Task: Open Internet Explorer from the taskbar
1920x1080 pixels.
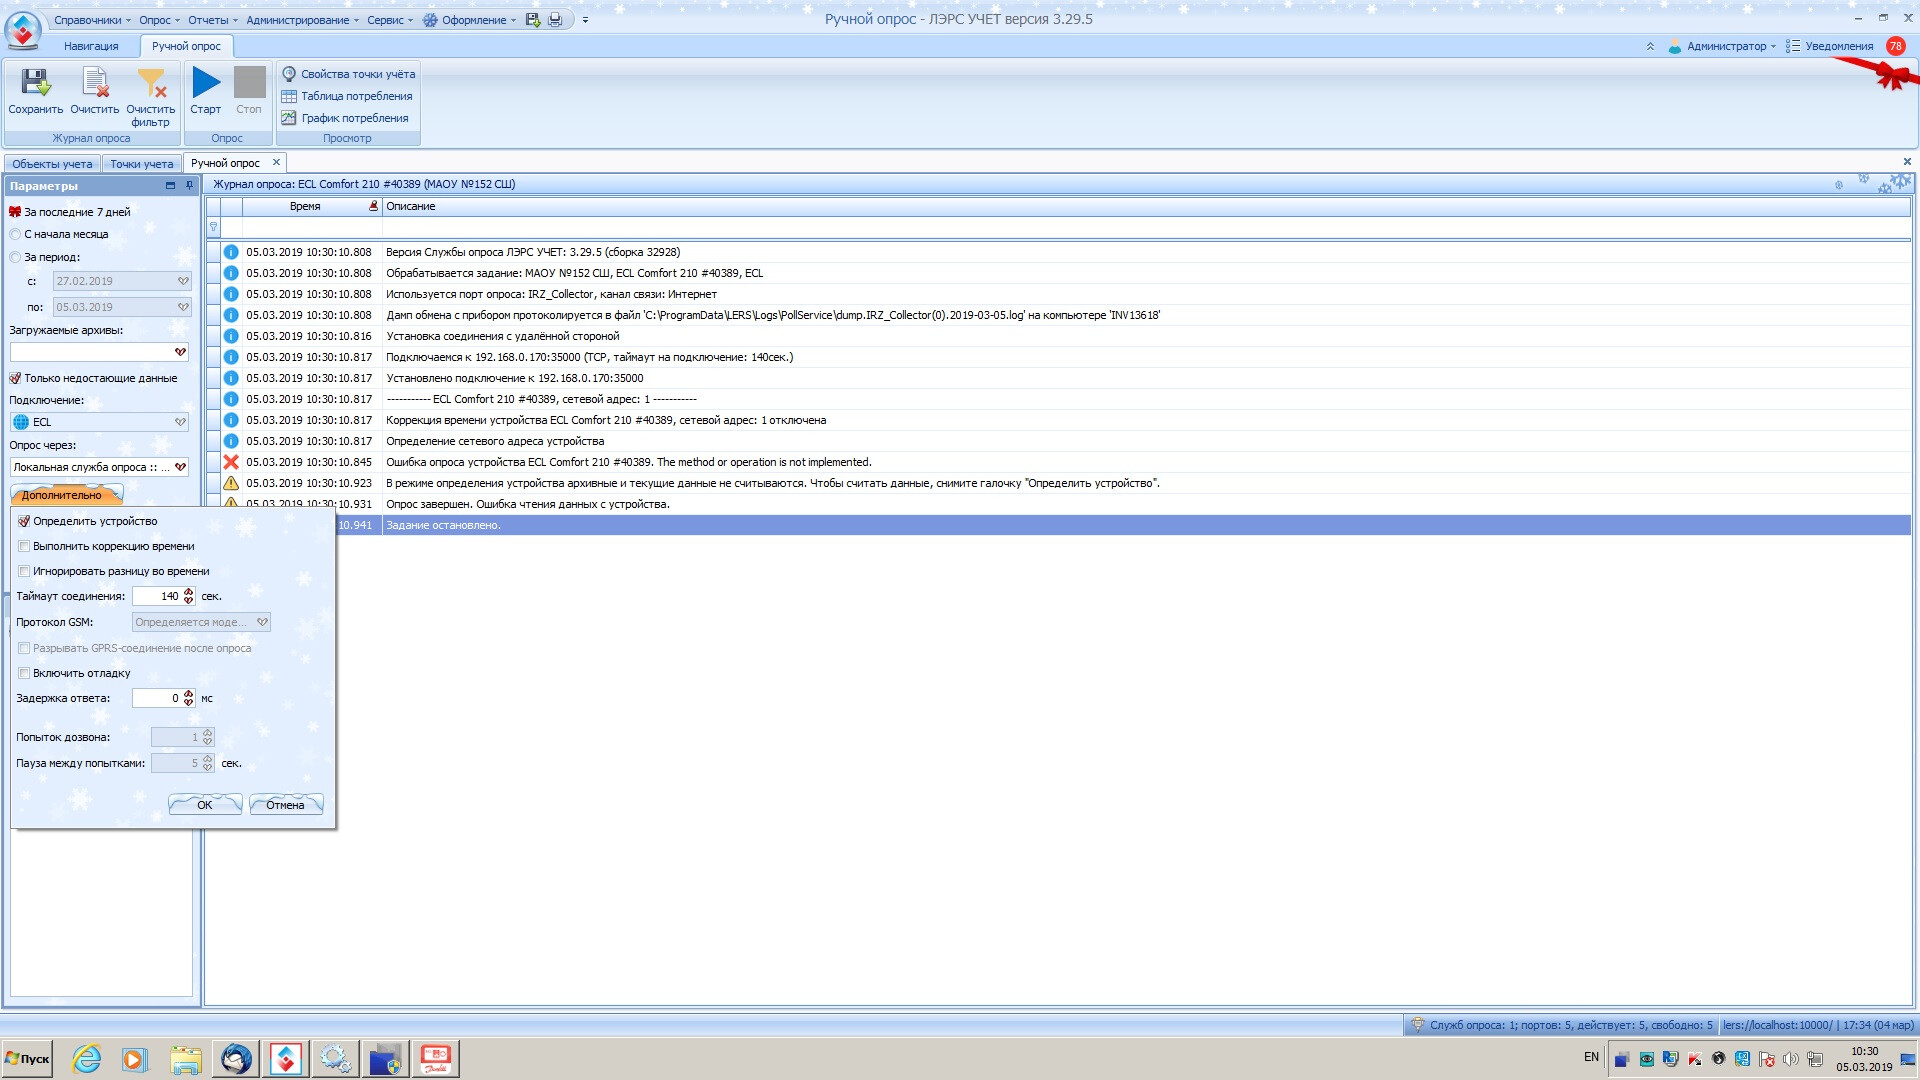Action: tap(87, 1059)
